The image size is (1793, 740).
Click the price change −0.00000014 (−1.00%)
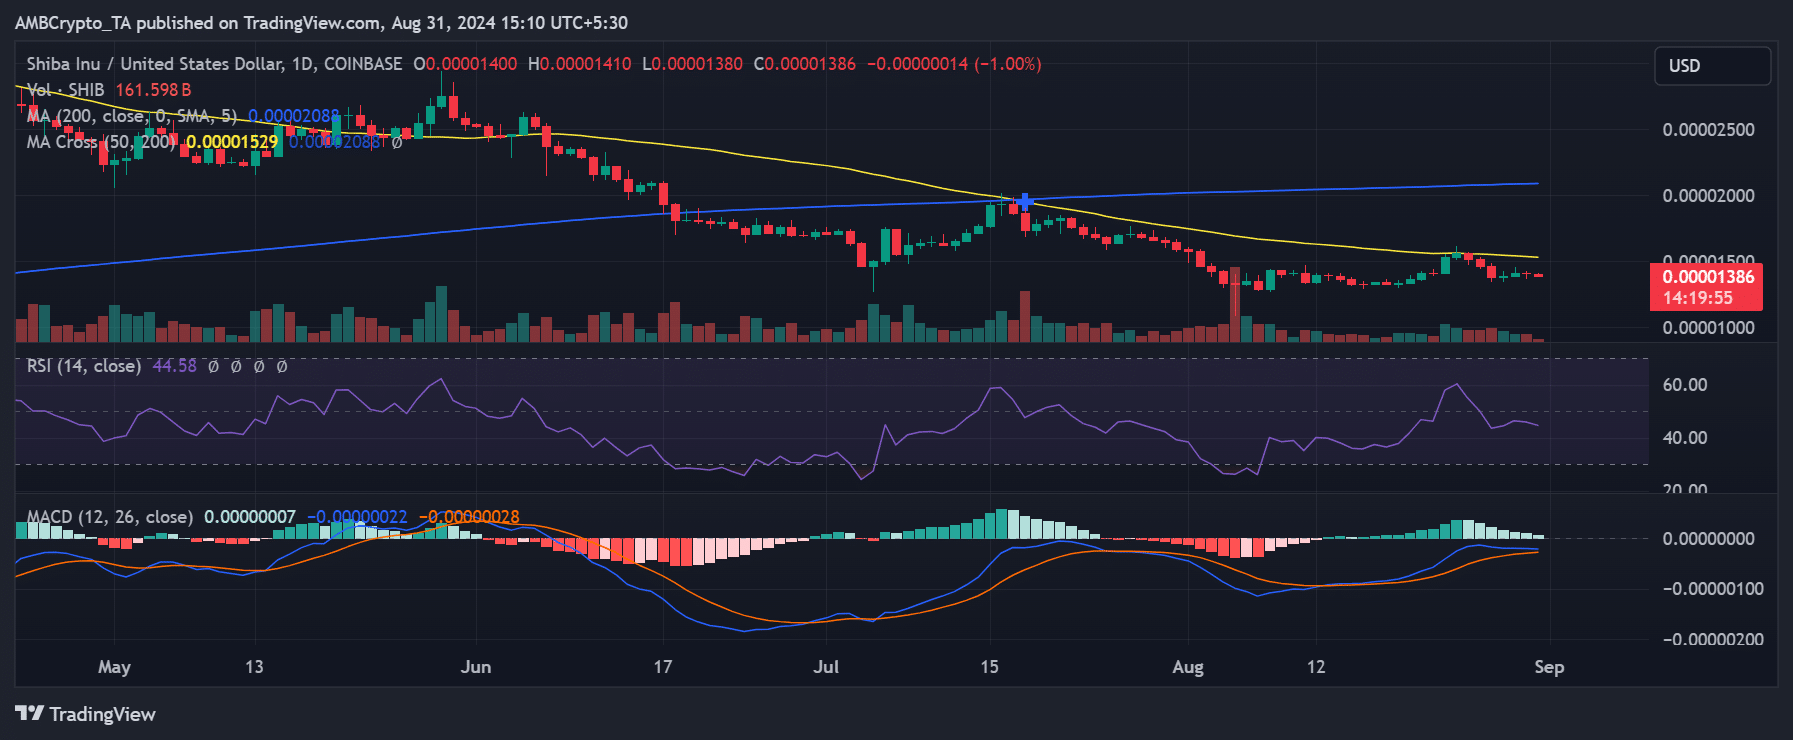954,64
